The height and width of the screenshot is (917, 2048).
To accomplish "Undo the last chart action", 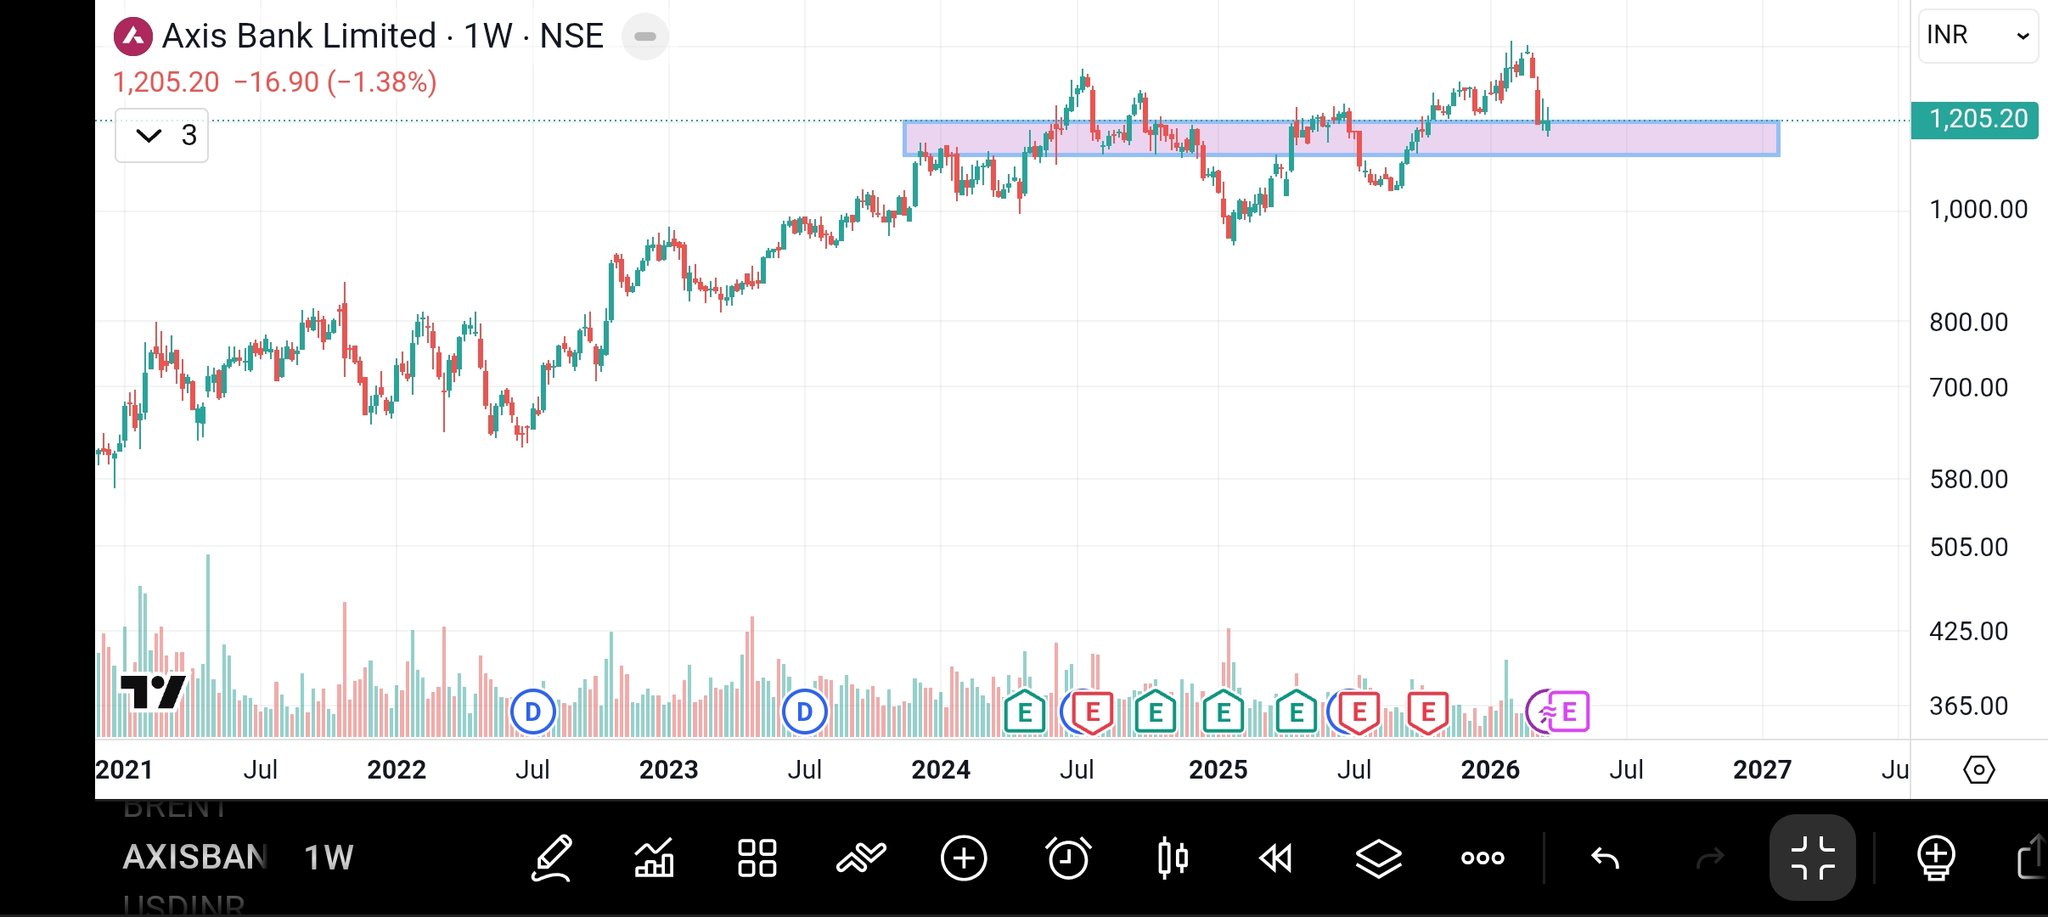I will (x=1605, y=858).
